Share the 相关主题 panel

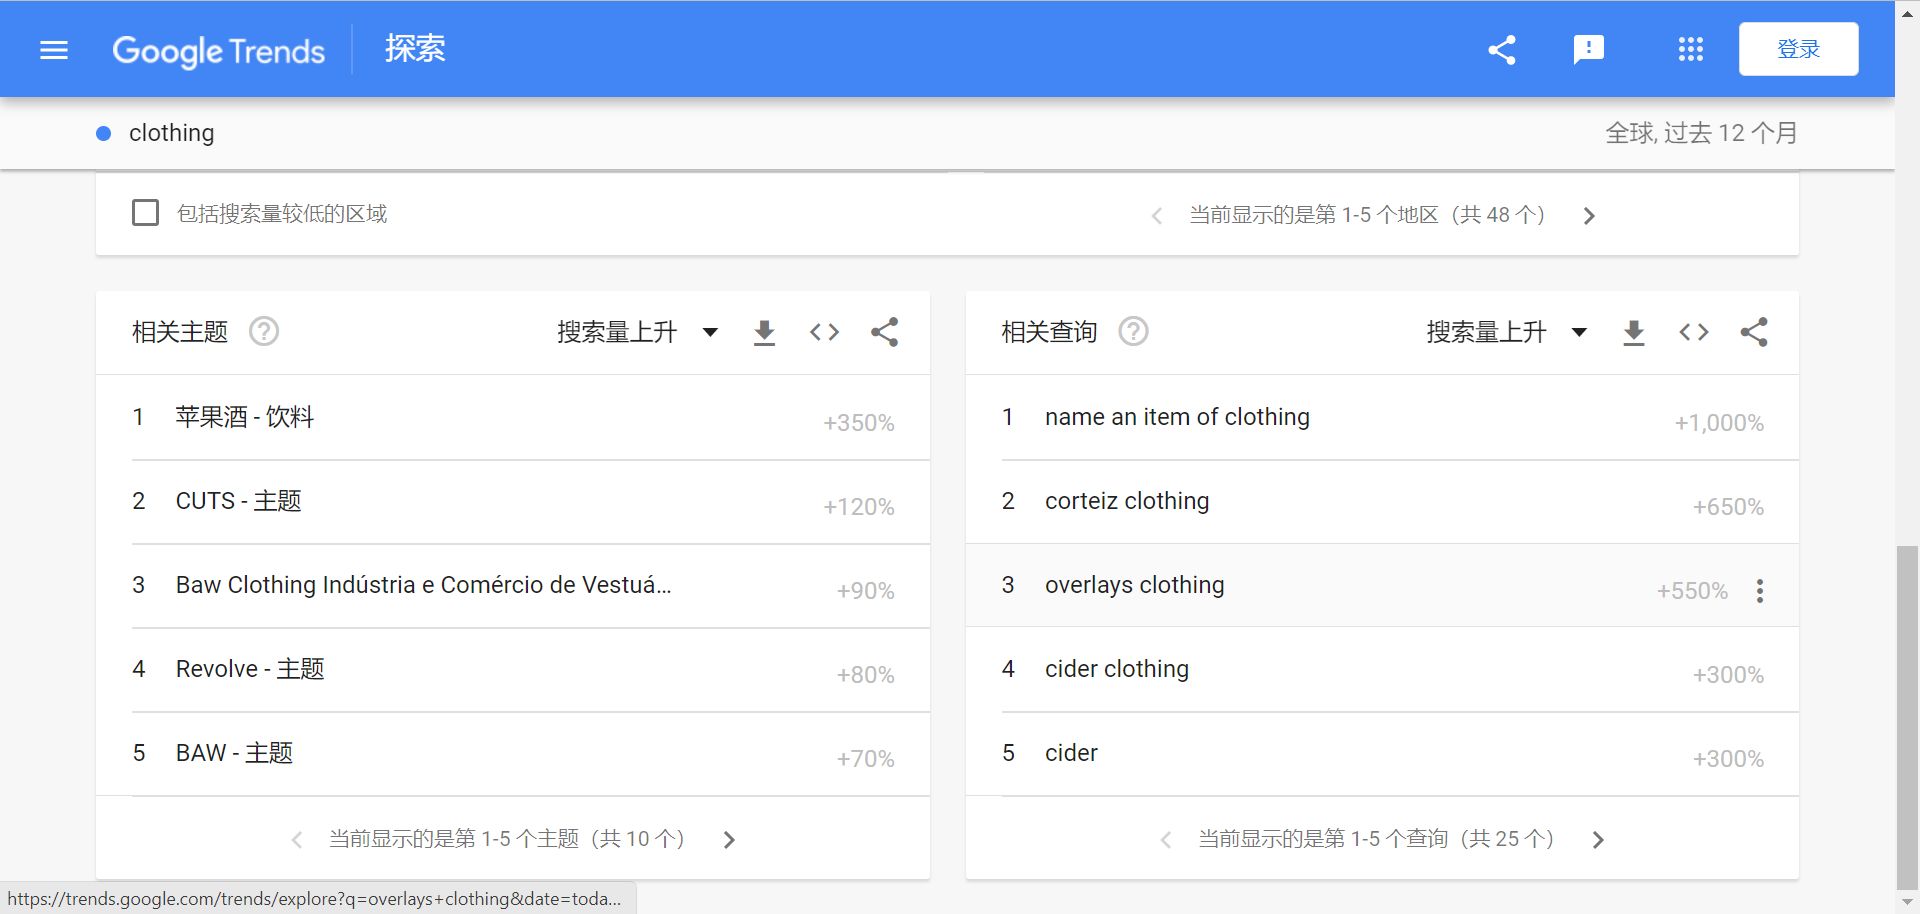(884, 332)
